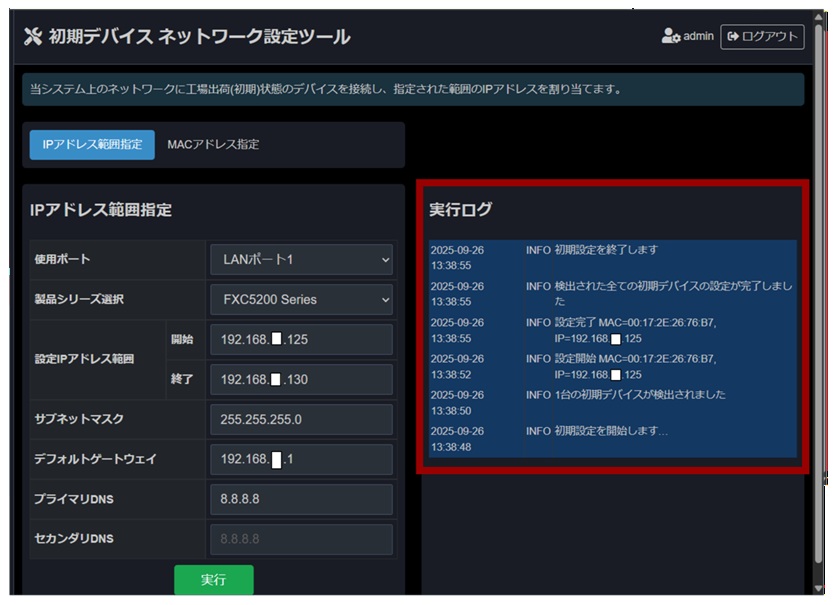Screen dimensions: 837x605
Task: Click the timestamp 2025-09-26 13:38:50
Action: point(457,403)
